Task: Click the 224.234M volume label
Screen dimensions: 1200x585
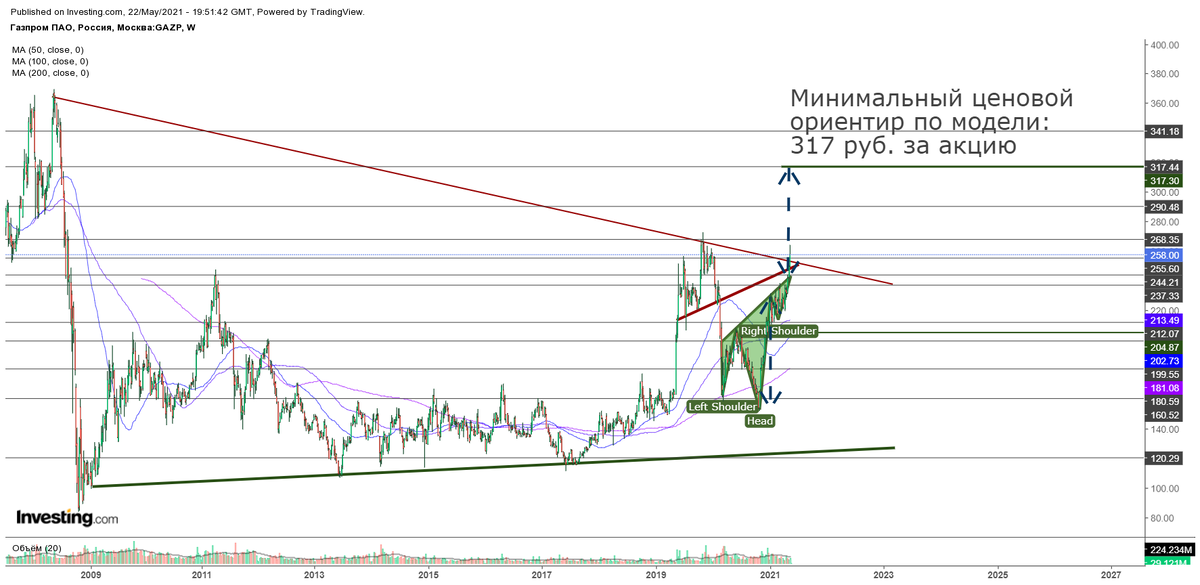Action: [x=1170, y=550]
